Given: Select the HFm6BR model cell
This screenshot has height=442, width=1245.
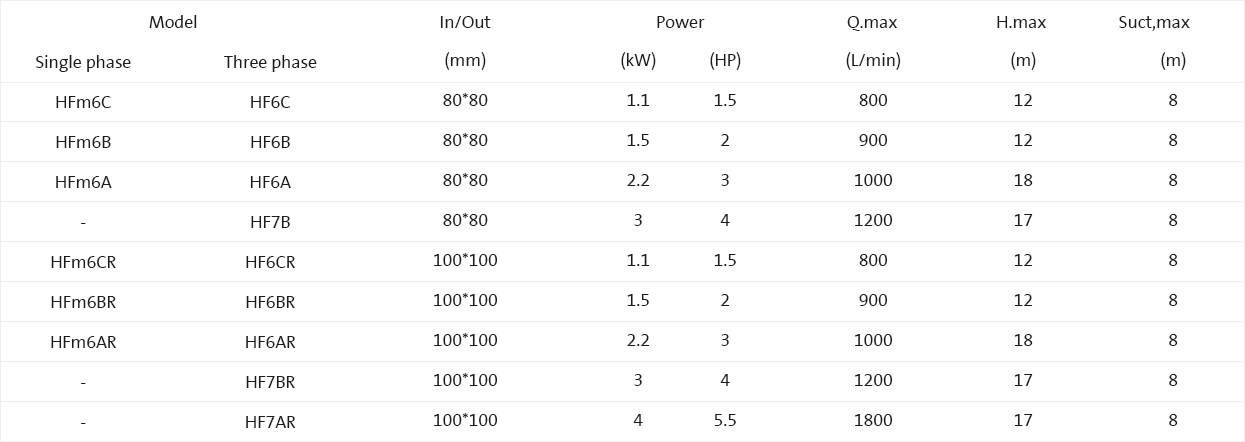Looking at the screenshot, I should coord(83,302).
